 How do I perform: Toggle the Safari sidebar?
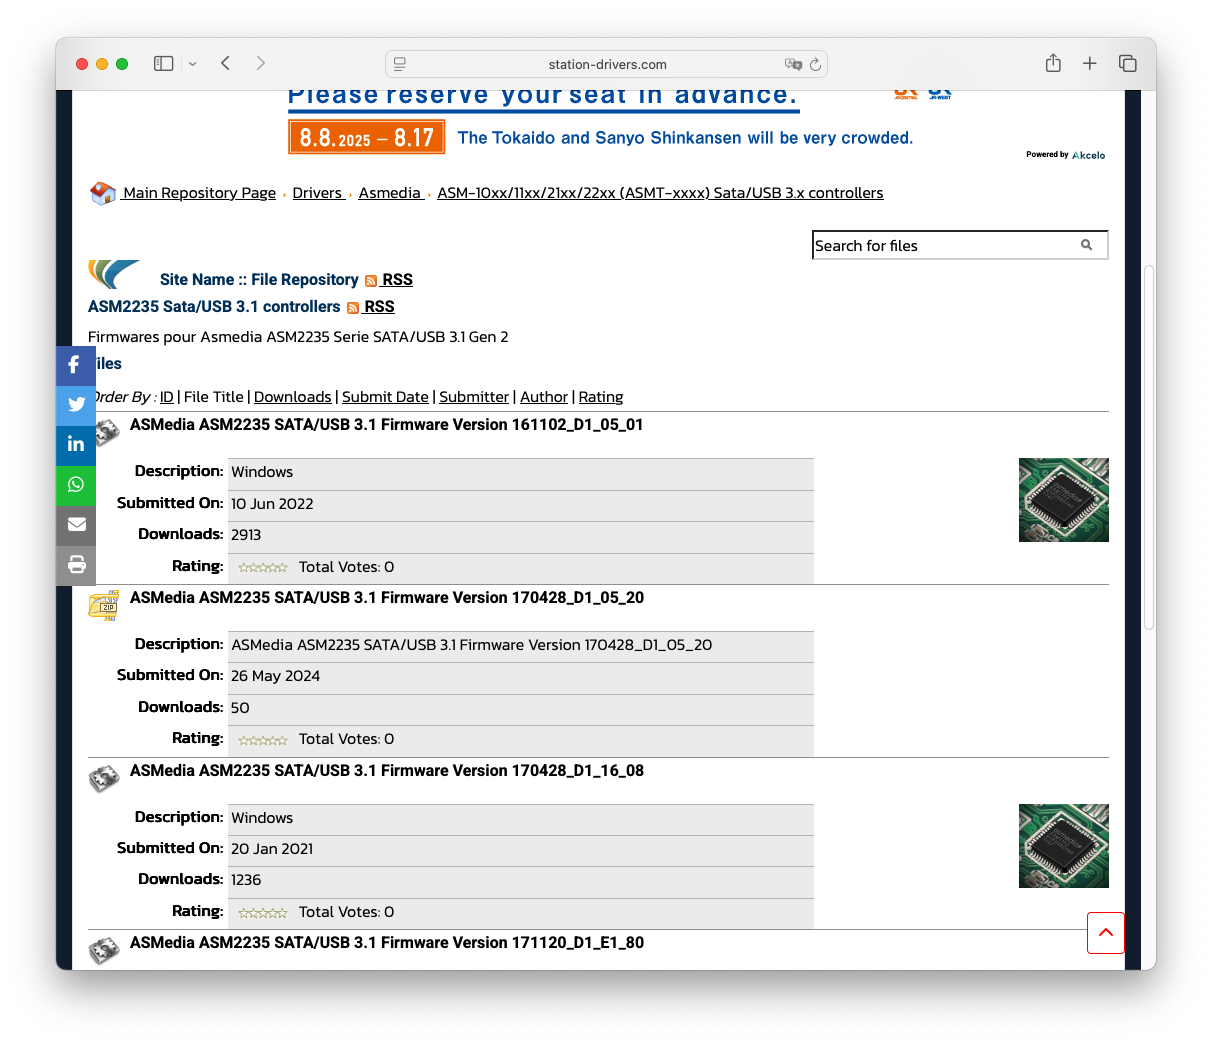[x=164, y=64]
